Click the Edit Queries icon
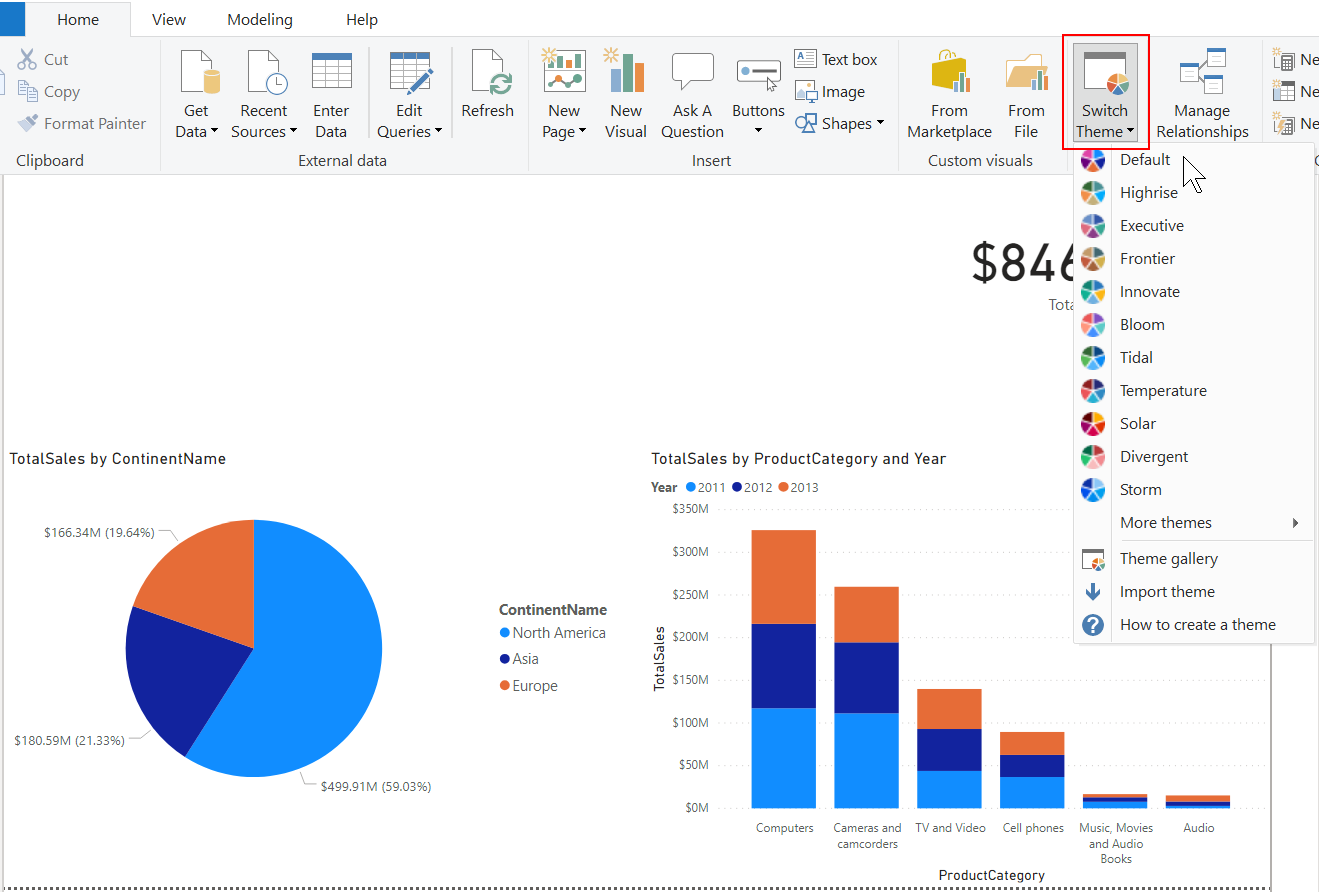Screen dimensions: 1319x892 pos(410,72)
